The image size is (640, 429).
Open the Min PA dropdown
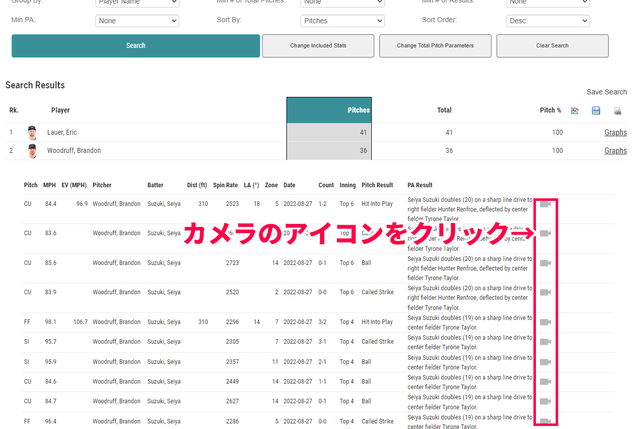[137, 21]
